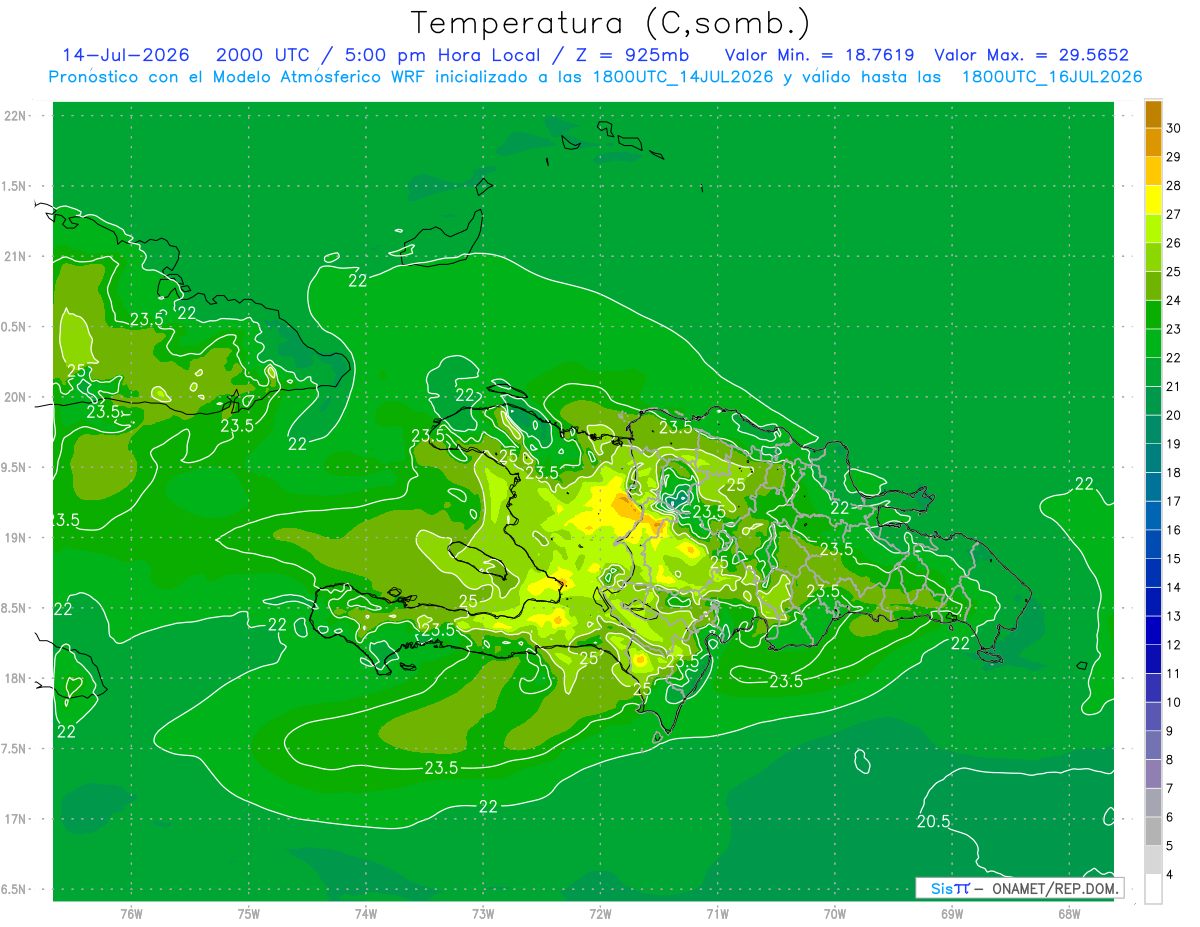Click the color scale label '10'

pos(1173,702)
